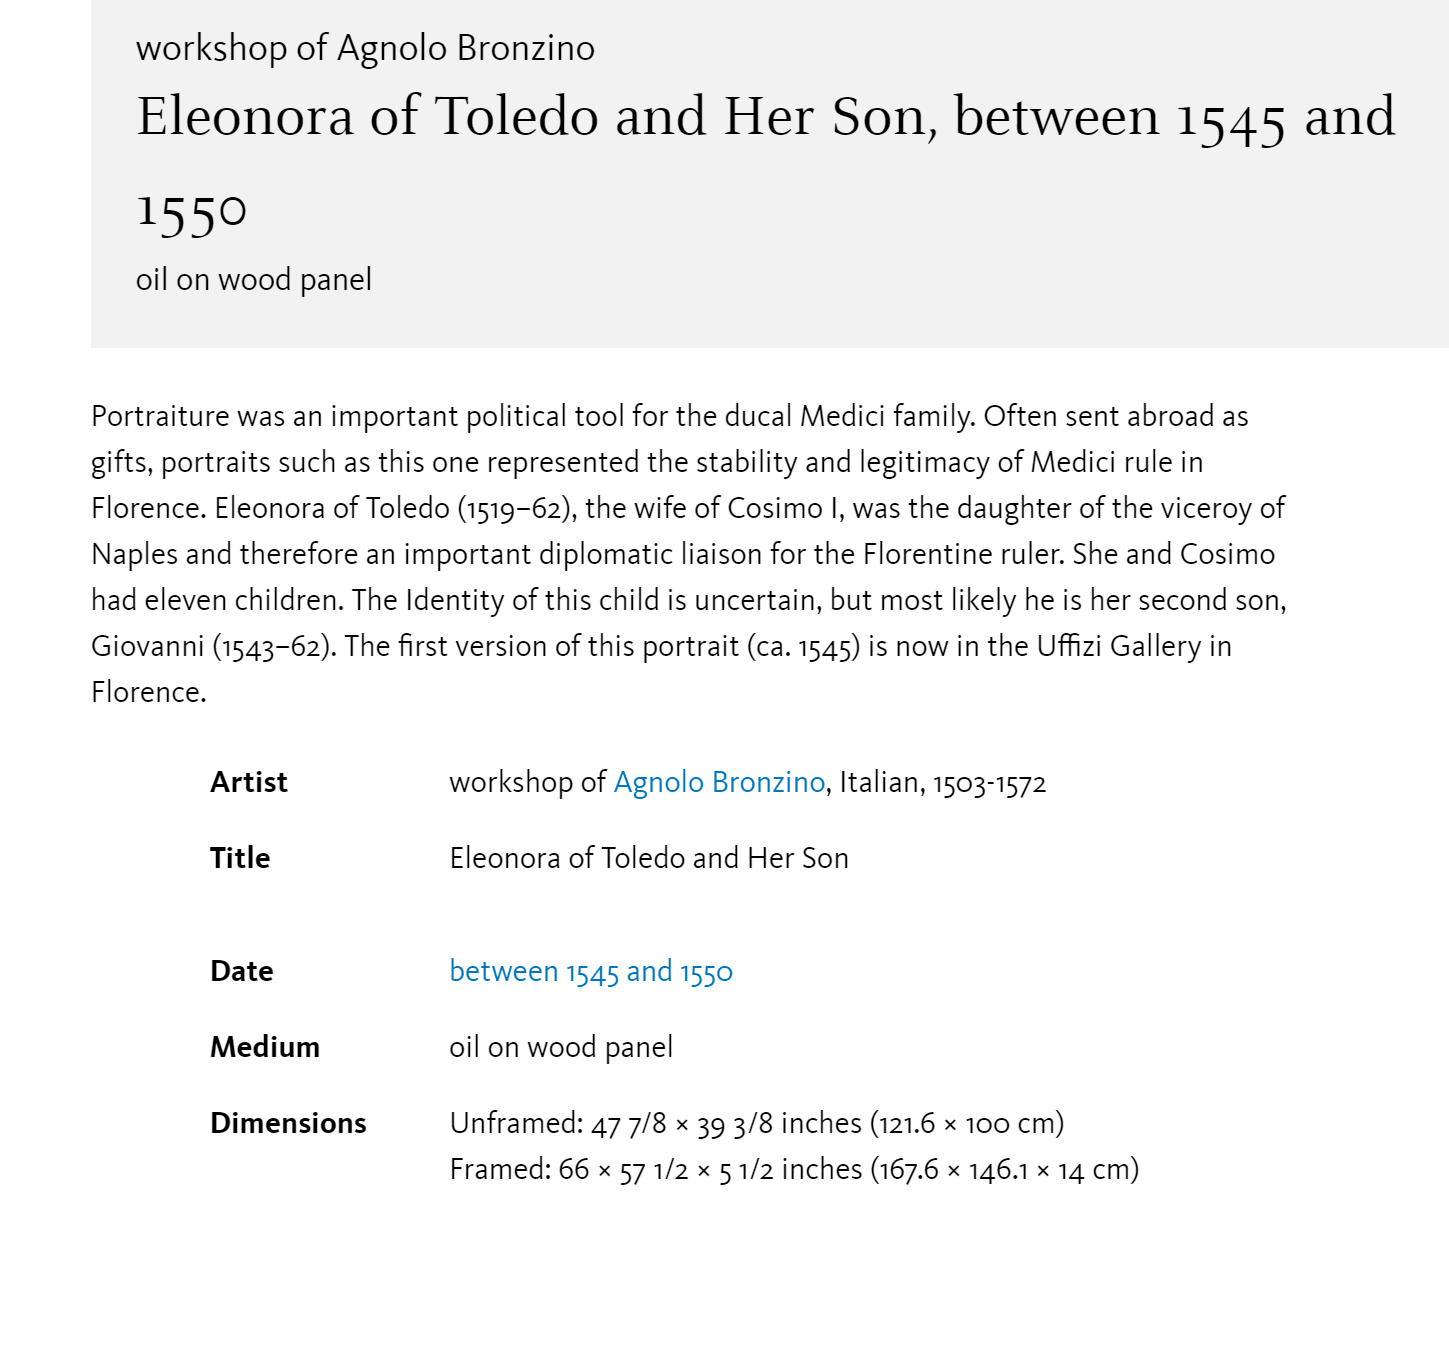Click the Framed dimensions line
The image size is (1449, 1345).
point(795,1169)
